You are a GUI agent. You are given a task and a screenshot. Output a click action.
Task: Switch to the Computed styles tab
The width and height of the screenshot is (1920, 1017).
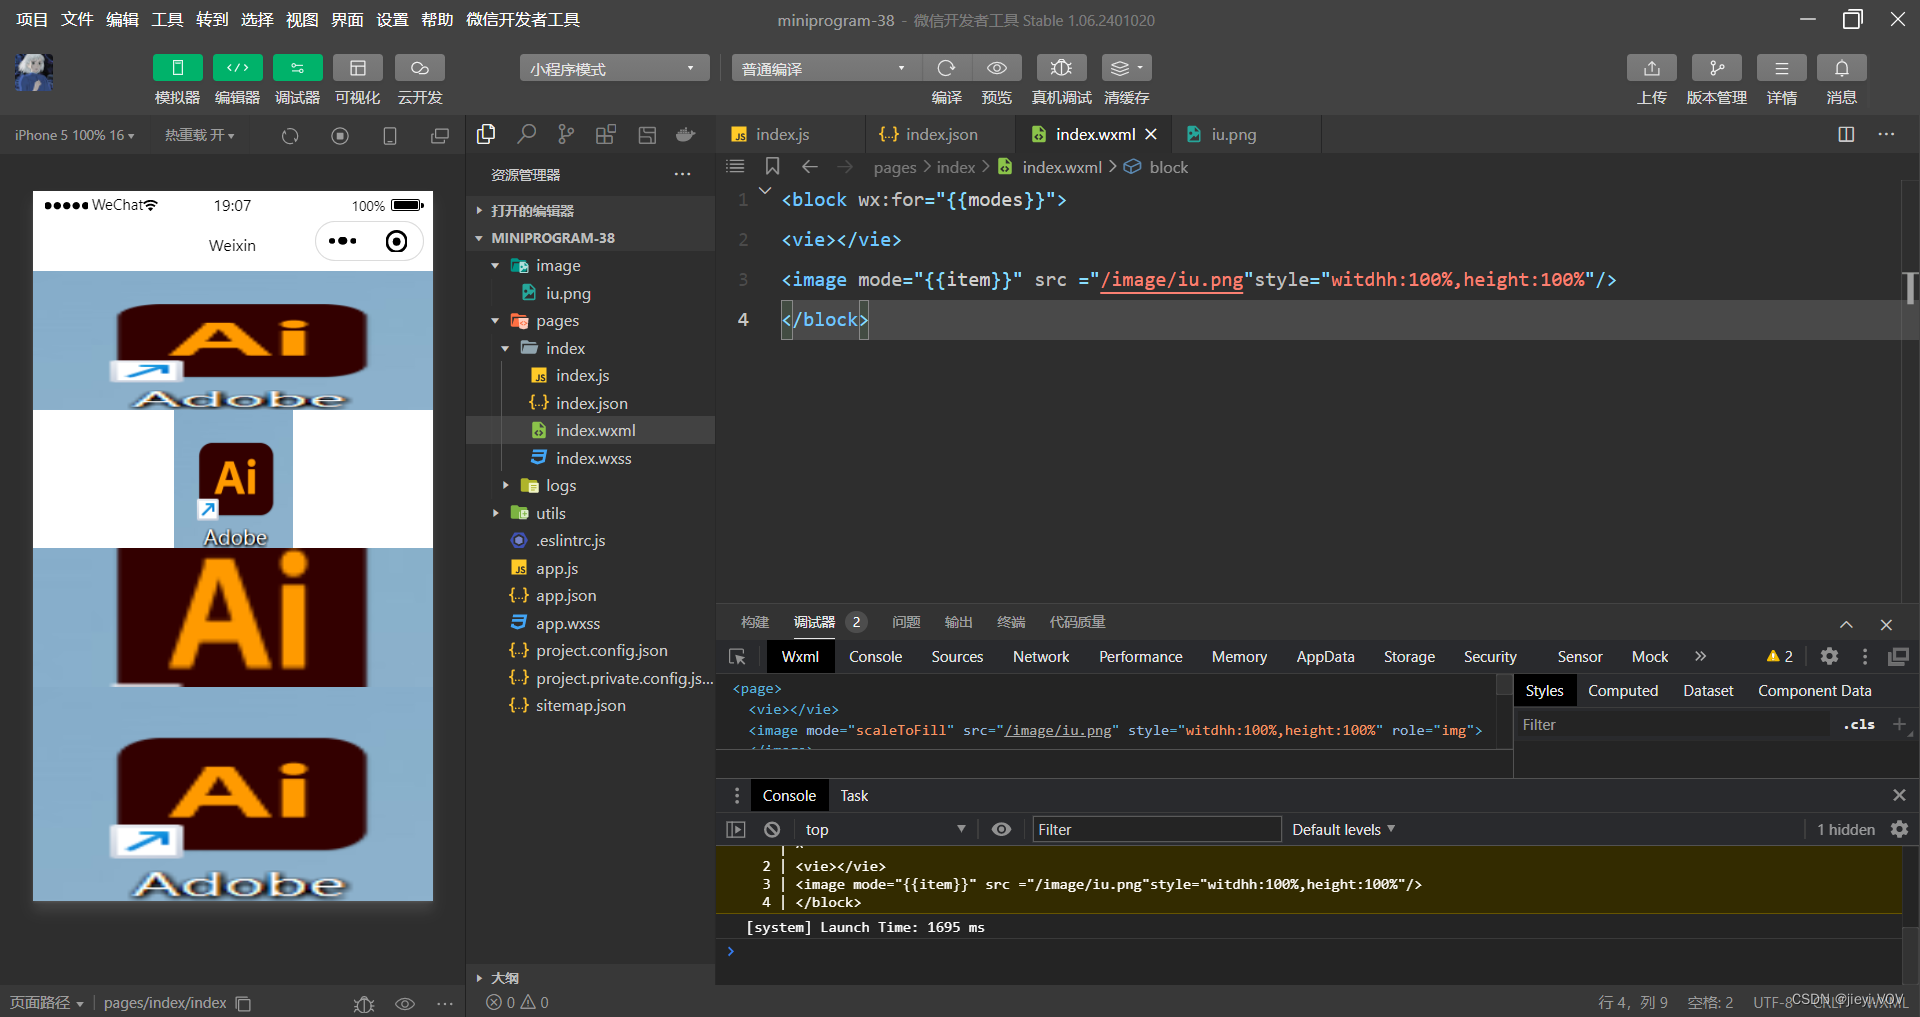pyautogui.click(x=1622, y=691)
